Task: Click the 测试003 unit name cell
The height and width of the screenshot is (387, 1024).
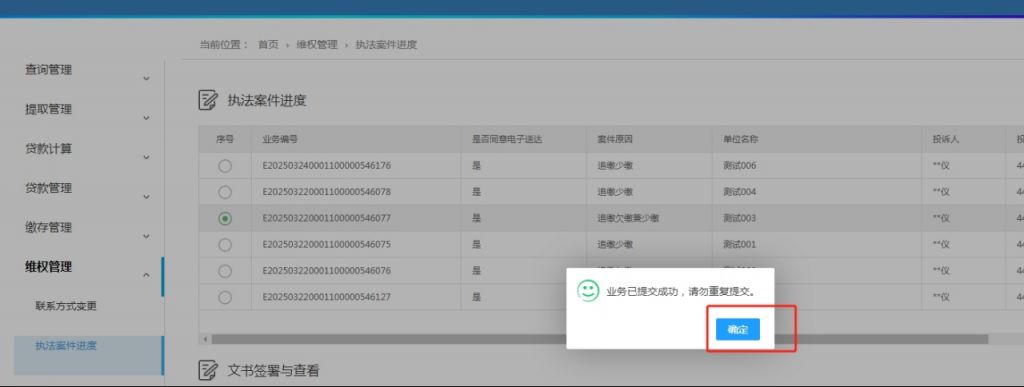Action: (739, 219)
